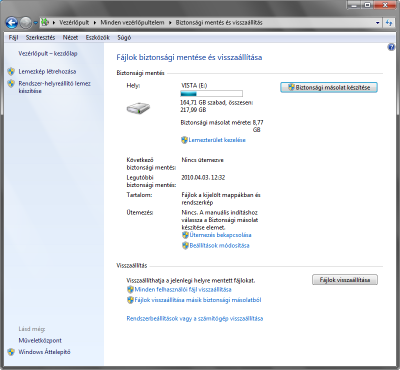Click the Nincs ütemezve text

202,160
